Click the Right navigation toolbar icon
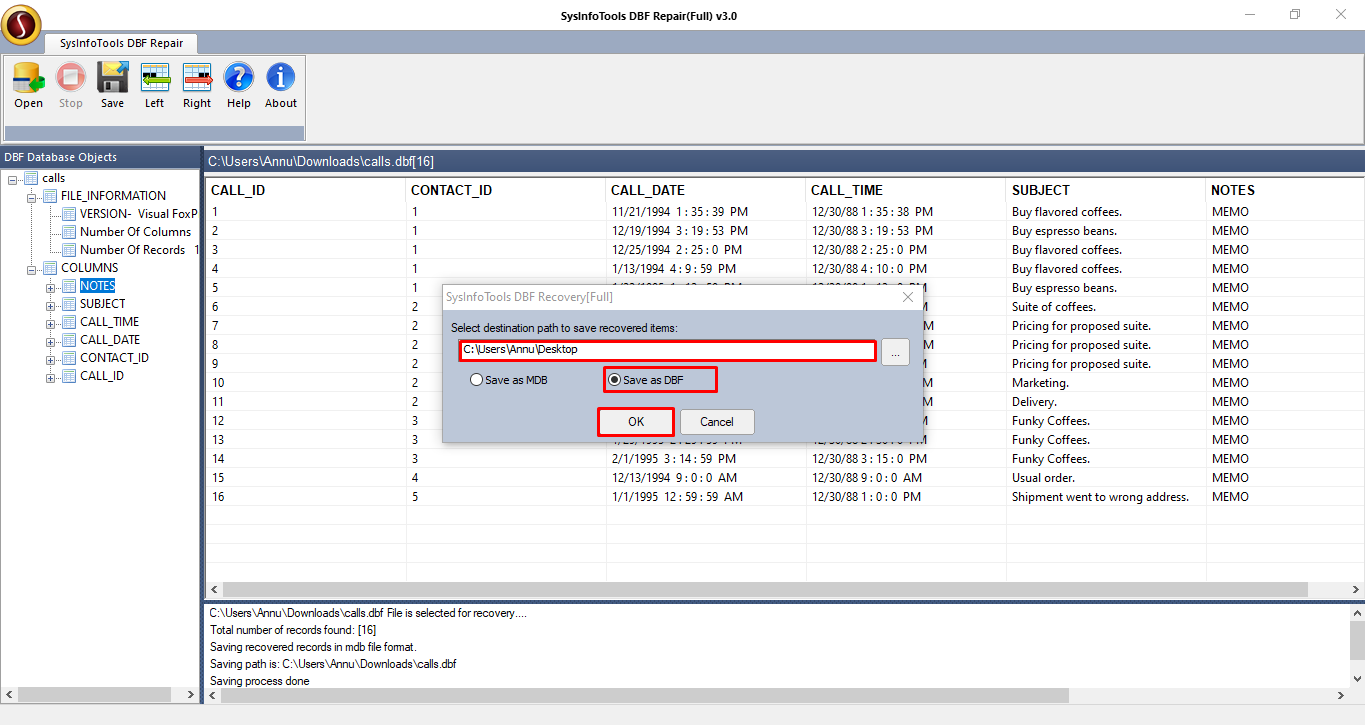Image resolution: width=1365 pixels, height=725 pixels. tap(197, 79)
